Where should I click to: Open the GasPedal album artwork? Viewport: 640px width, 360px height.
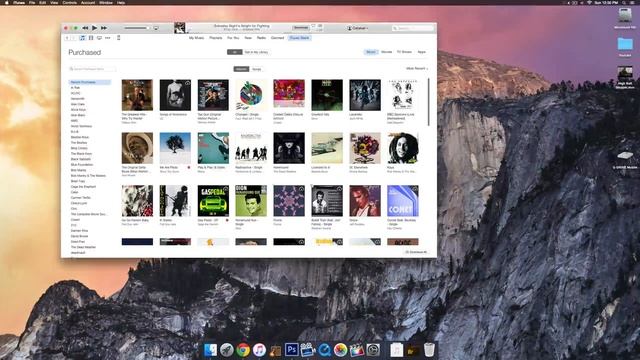click(213, 201)
